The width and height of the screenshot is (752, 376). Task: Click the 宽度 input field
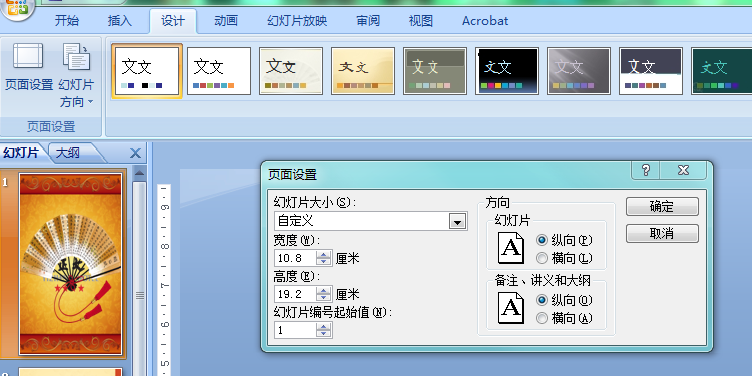coord(295,258)
